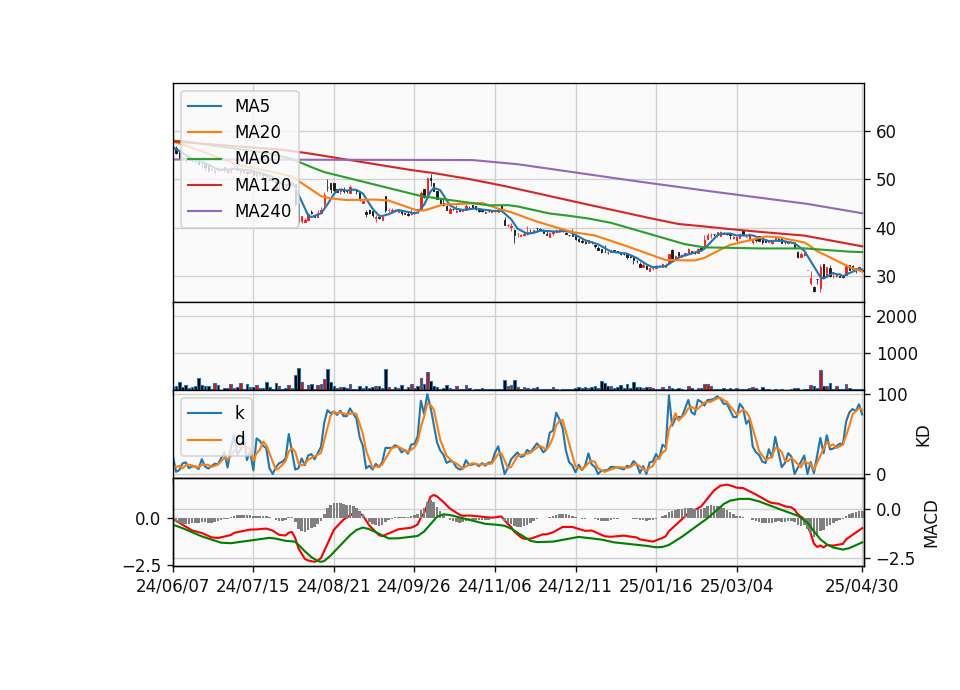Click the MA120 legend label
960x690 pixels.
[x=263, y=184]
